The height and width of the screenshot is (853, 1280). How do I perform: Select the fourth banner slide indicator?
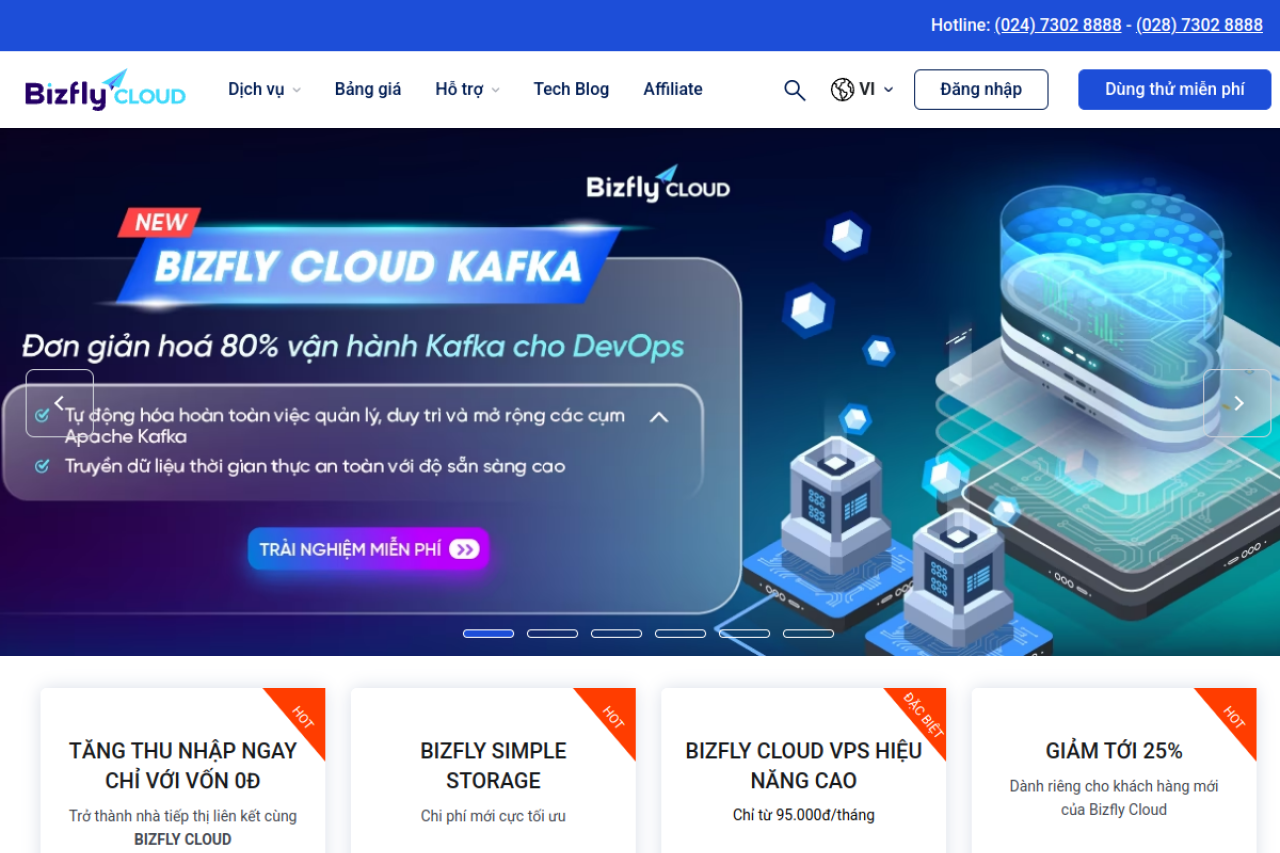pos(680,633)
